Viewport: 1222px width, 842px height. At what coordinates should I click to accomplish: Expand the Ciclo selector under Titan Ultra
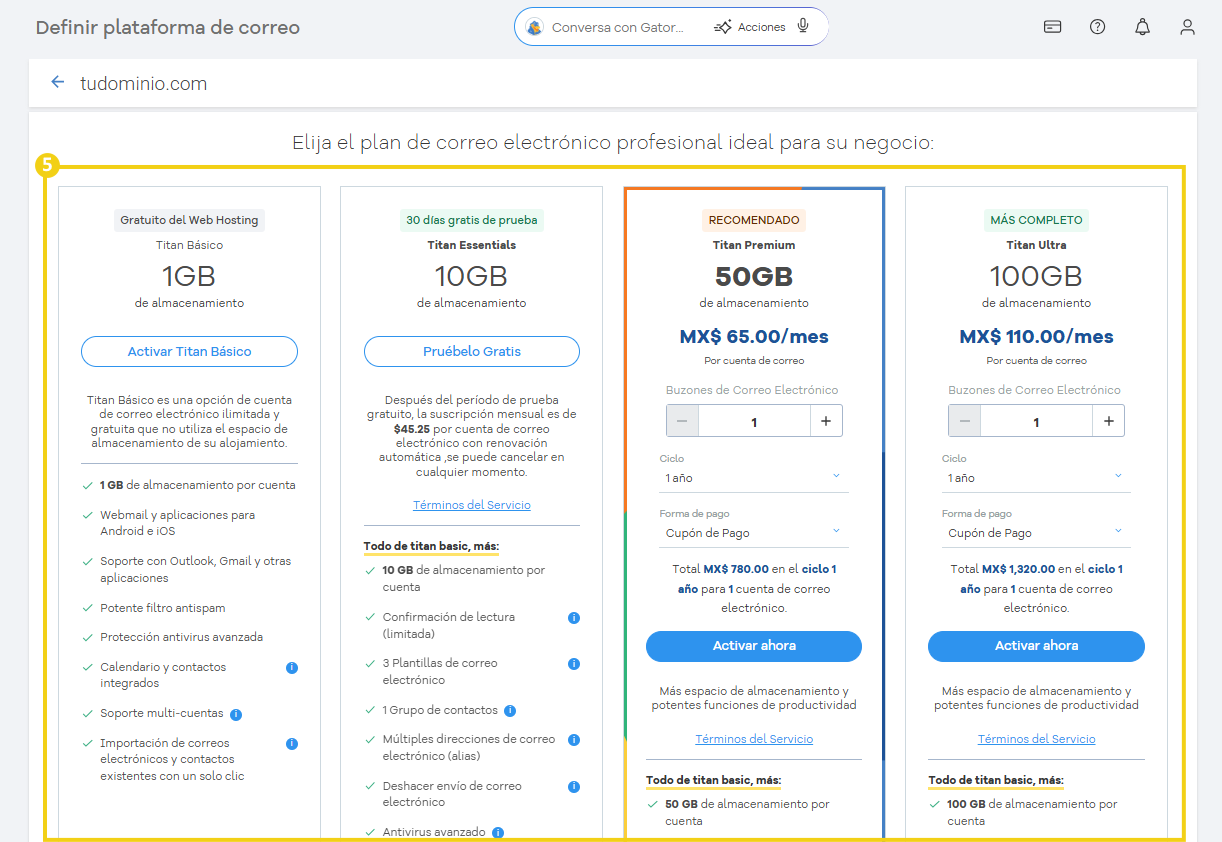click(1036, 478)
